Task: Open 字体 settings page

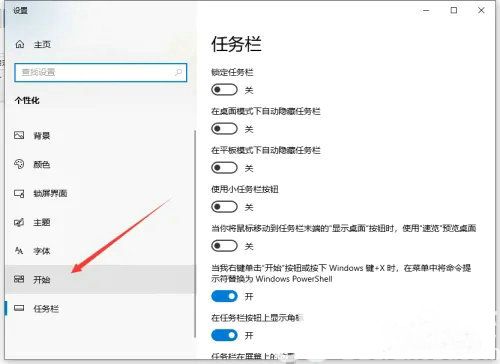Action: 100,251
